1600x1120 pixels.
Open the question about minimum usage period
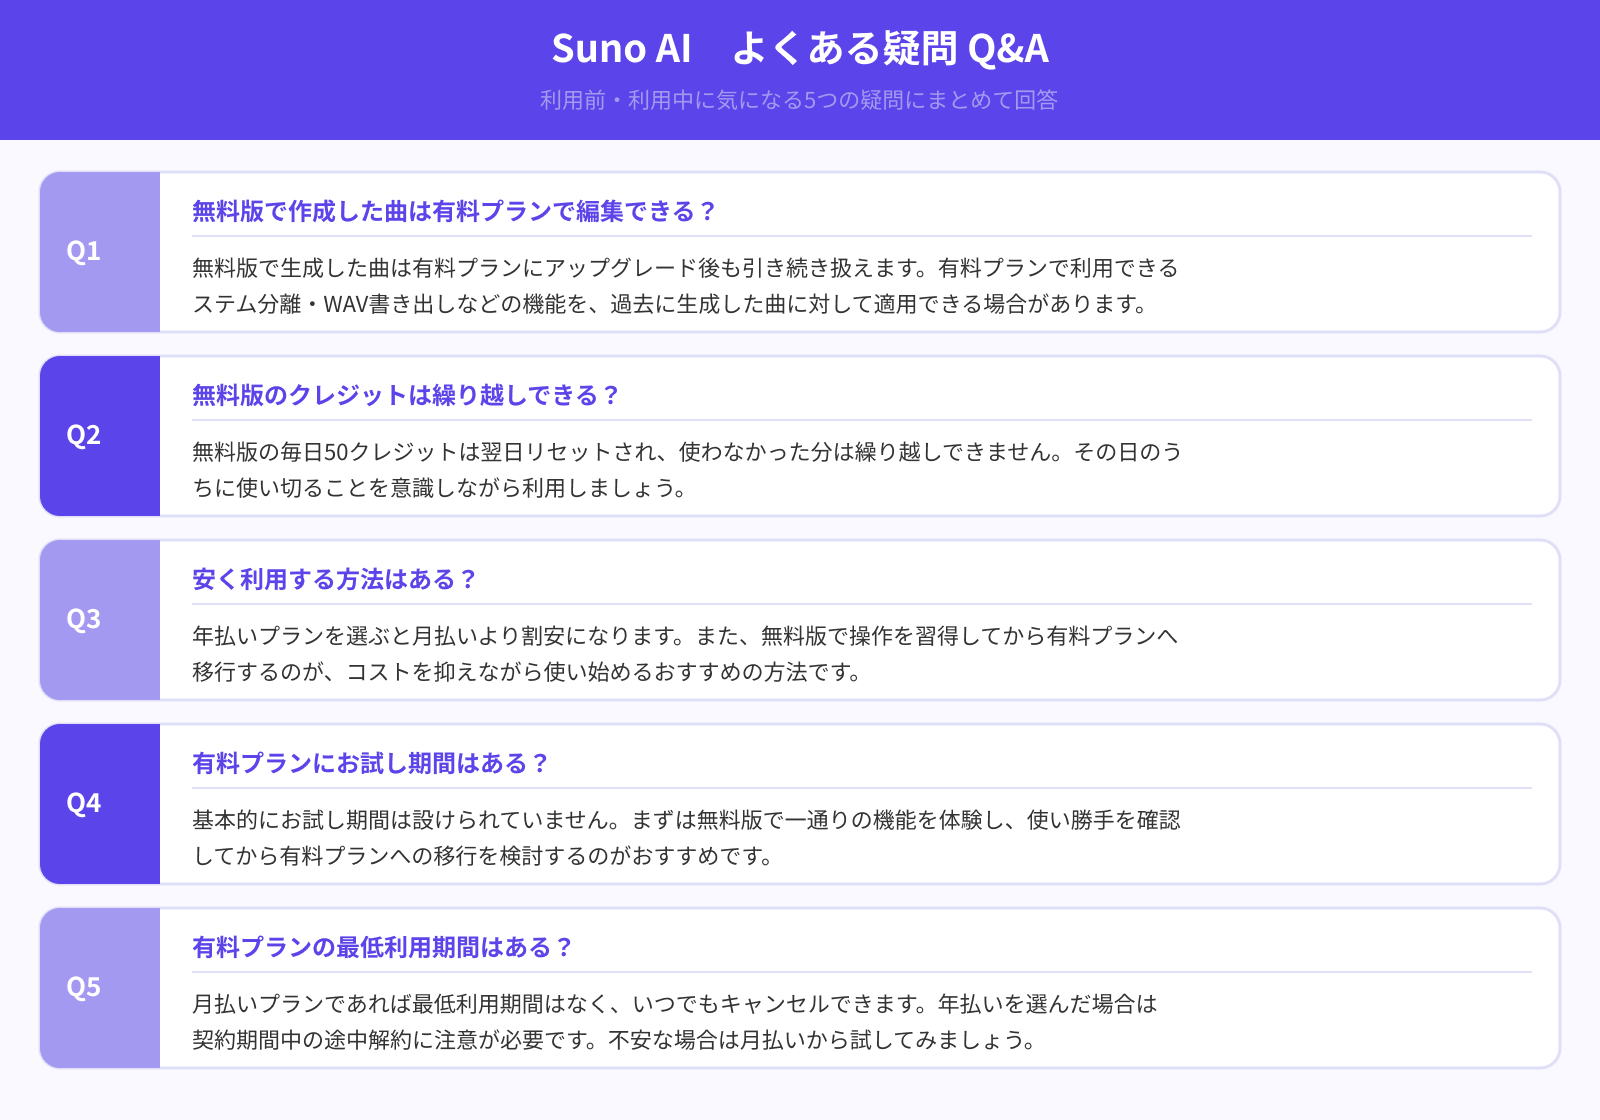(381, 946)
